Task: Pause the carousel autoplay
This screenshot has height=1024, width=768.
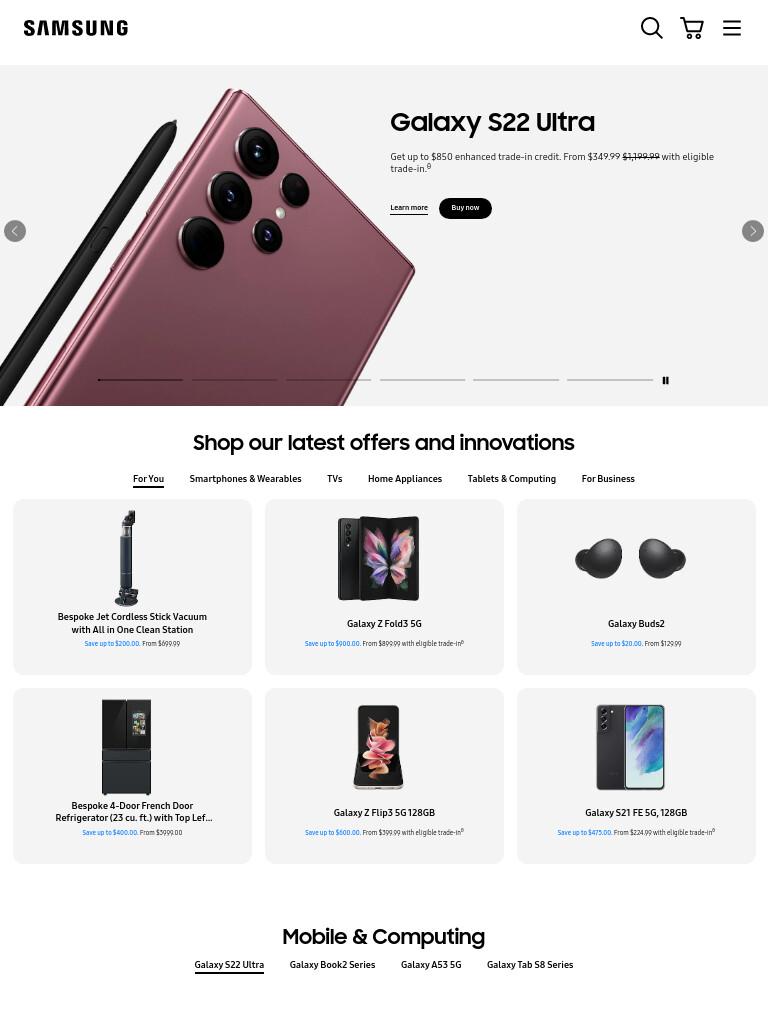Action: coord(665,380)
